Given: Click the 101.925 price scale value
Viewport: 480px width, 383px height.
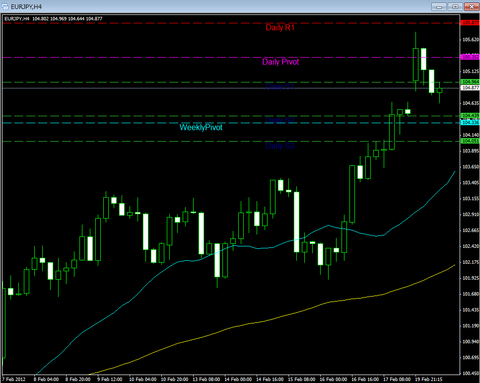Looking at the screenshot, I should [470, 278].
